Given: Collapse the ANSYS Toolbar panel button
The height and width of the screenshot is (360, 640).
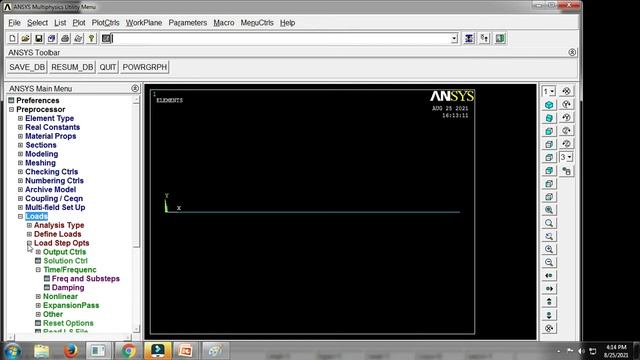Looking at the screenshot, I should click(x=572, y=52).
